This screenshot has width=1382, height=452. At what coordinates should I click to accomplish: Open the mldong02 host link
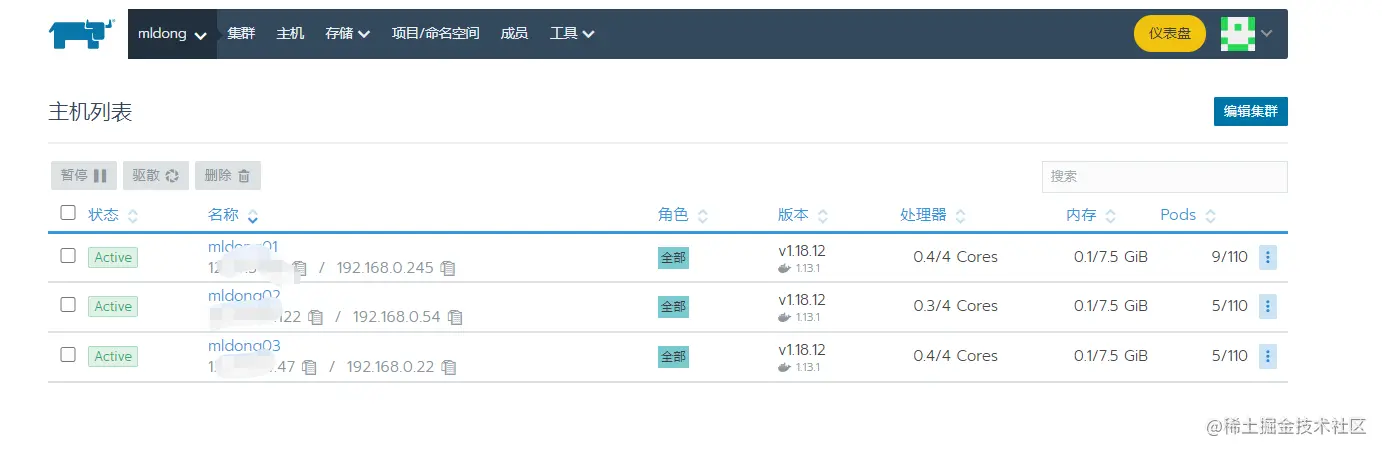tap(244, 296)
